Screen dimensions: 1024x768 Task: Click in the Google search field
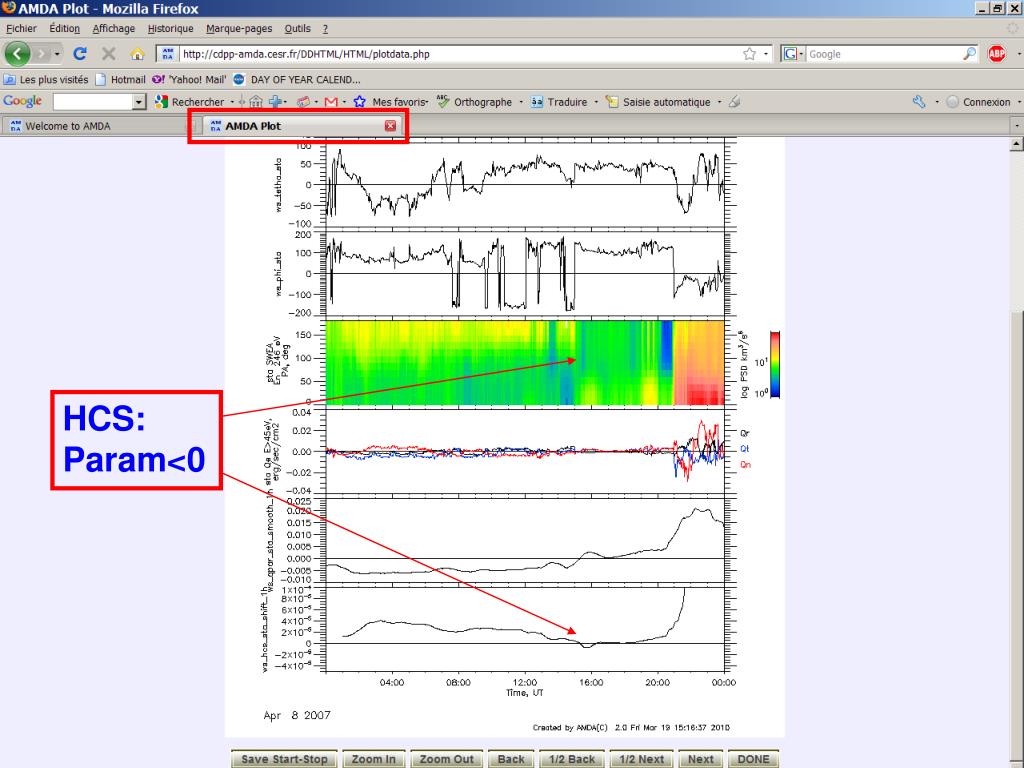pos(884,54)
